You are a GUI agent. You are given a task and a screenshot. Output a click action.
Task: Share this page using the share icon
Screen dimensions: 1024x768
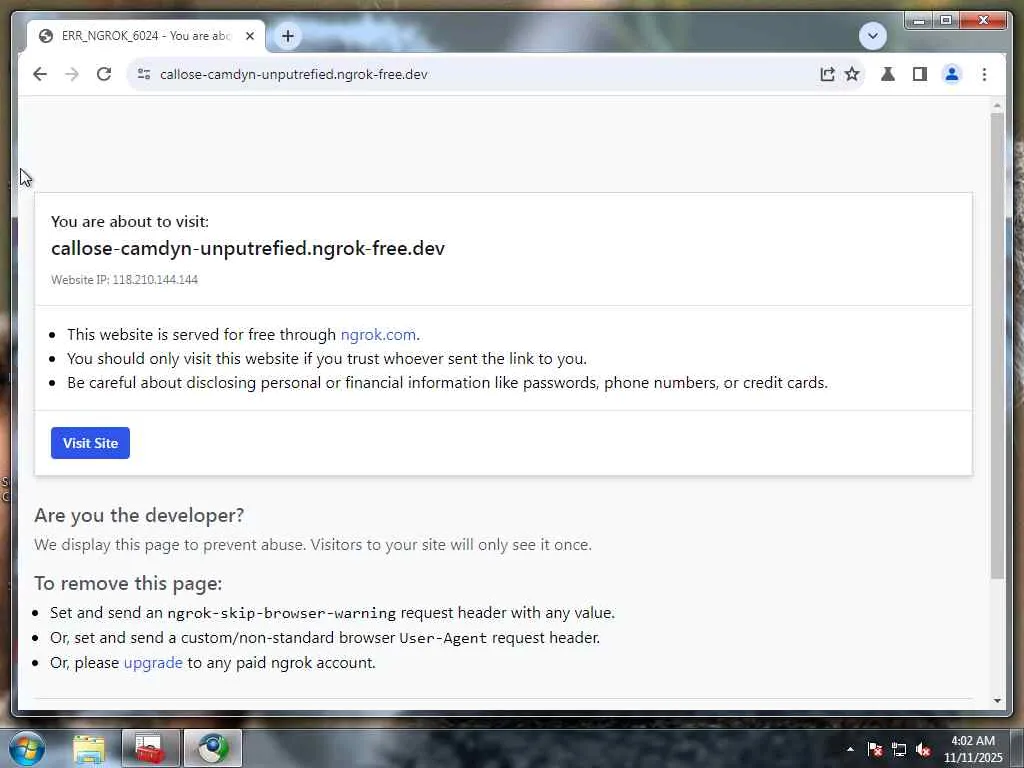tap(827, 74)
